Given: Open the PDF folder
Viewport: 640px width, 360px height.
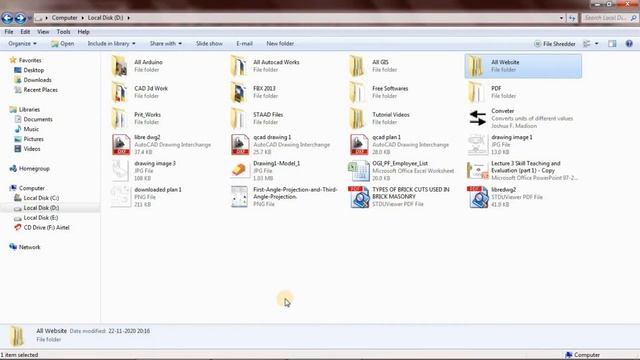Looking at the screenshot, I should (x=486, y=92).
